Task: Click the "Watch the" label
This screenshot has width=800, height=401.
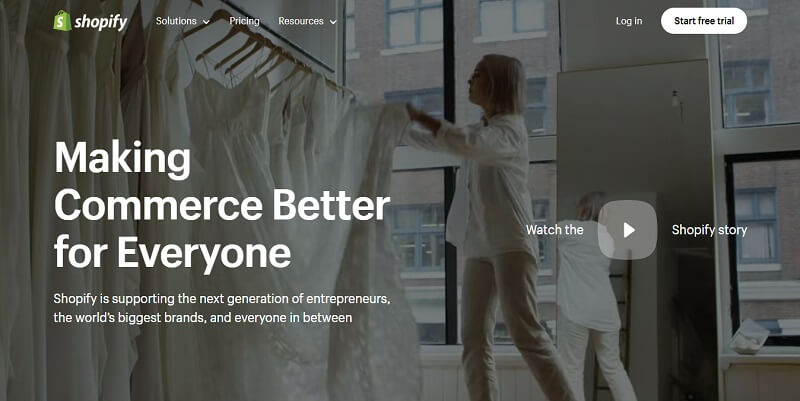Action: point(555,230)
